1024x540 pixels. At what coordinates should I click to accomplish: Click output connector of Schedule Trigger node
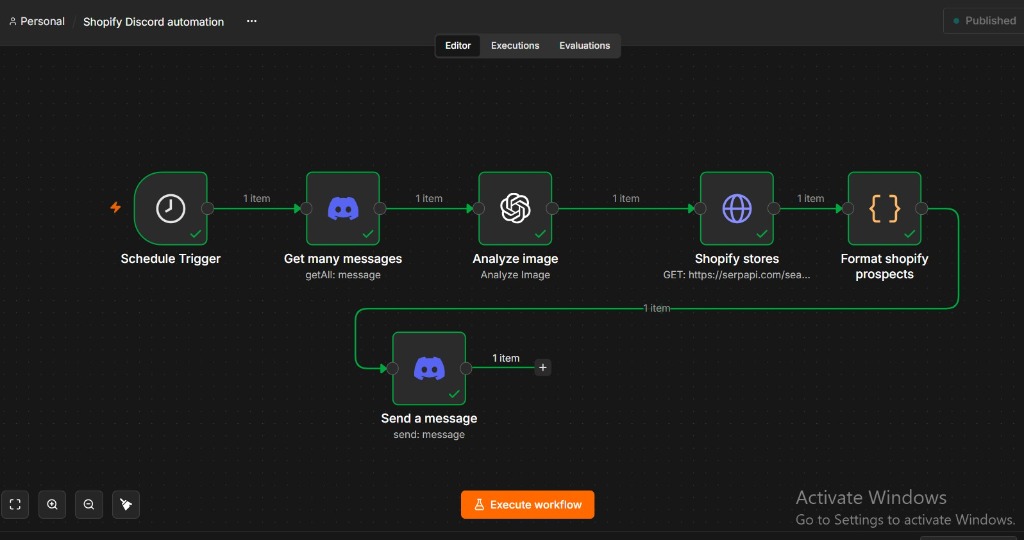click(208, 208)
